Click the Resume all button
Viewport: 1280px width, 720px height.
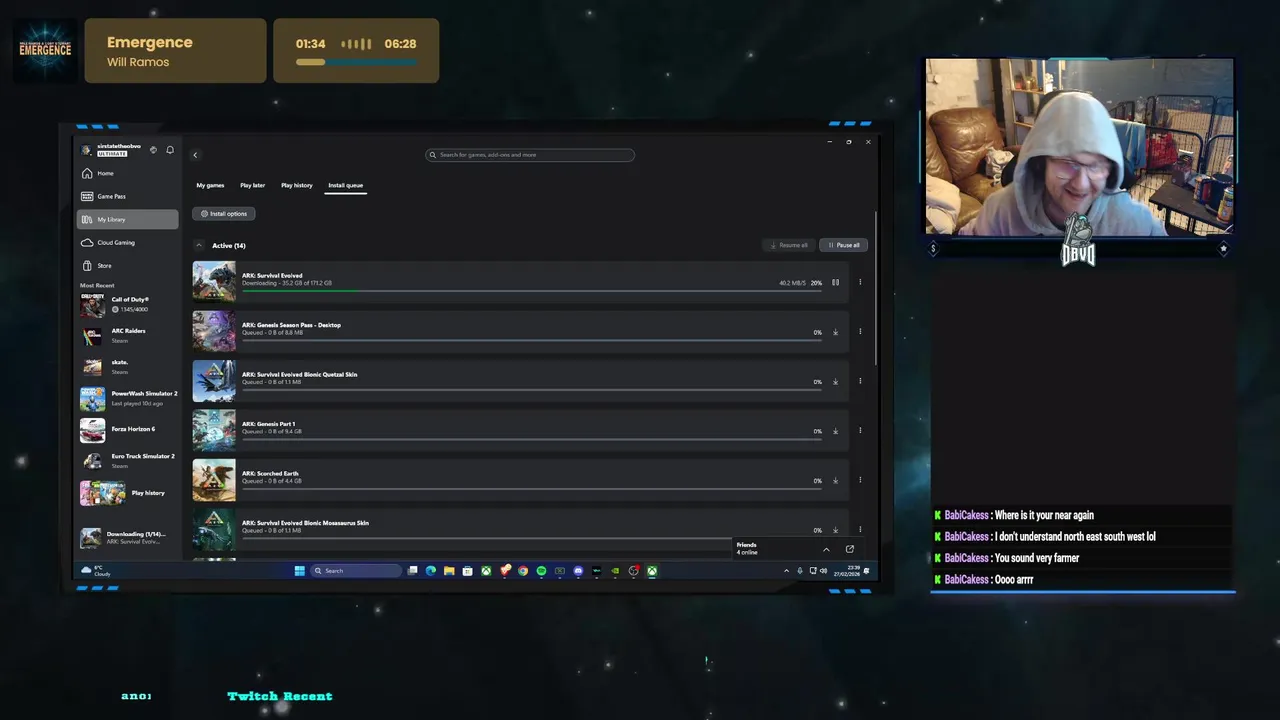click(x=789, y=245)
